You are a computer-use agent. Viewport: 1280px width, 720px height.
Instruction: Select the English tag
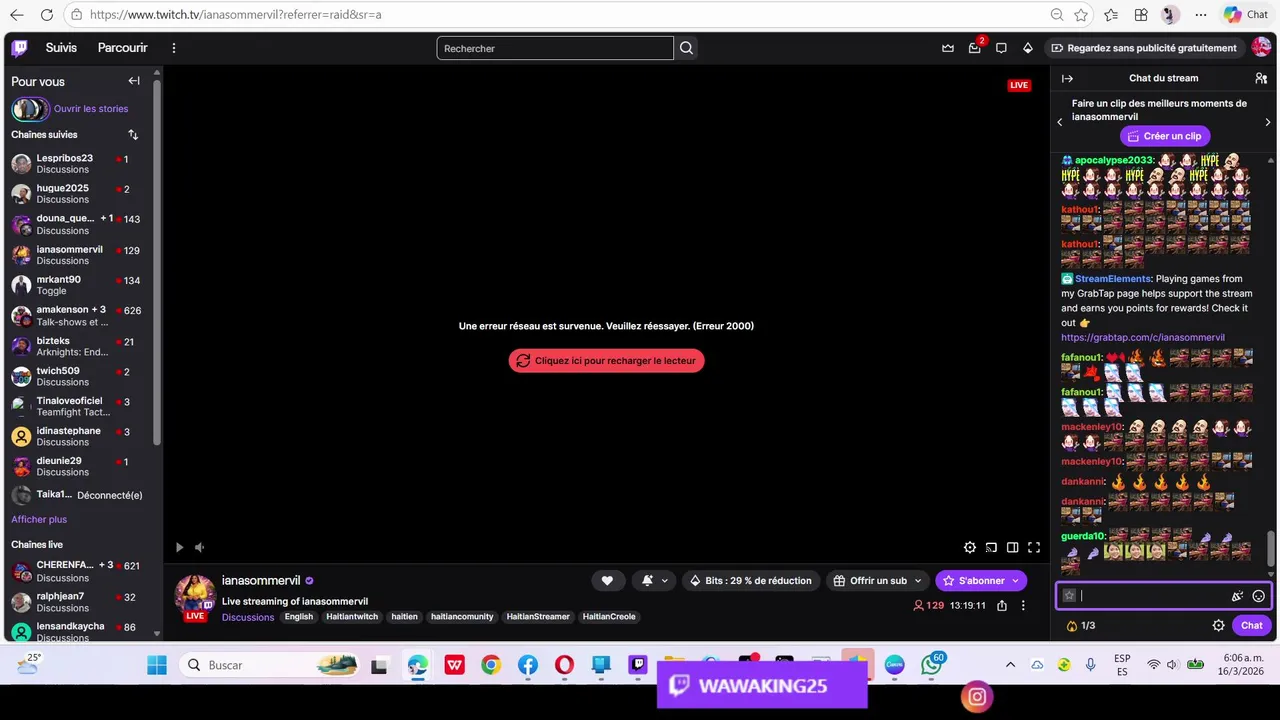(x=299, y=617)
